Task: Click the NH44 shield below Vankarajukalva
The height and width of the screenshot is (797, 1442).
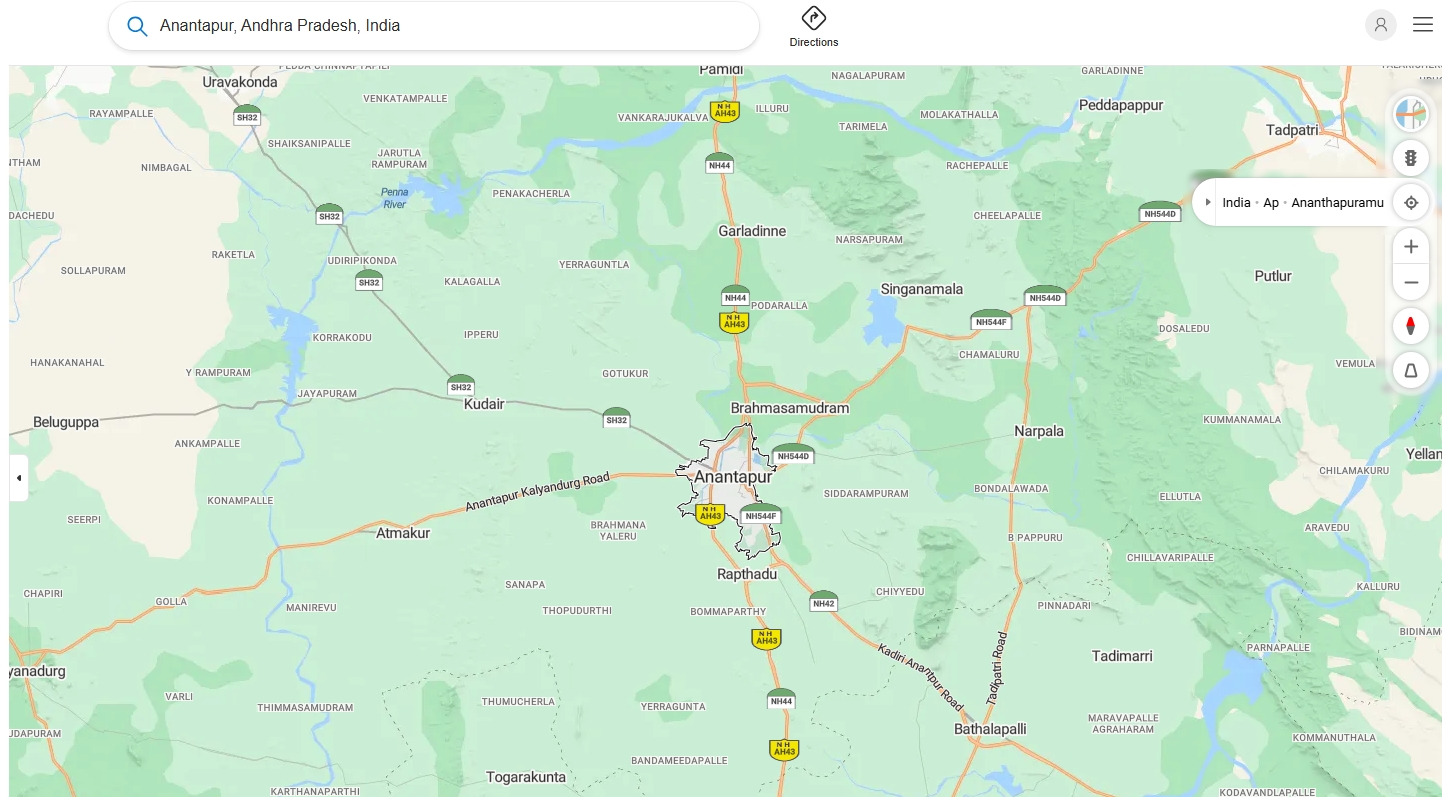Action: 719,163
